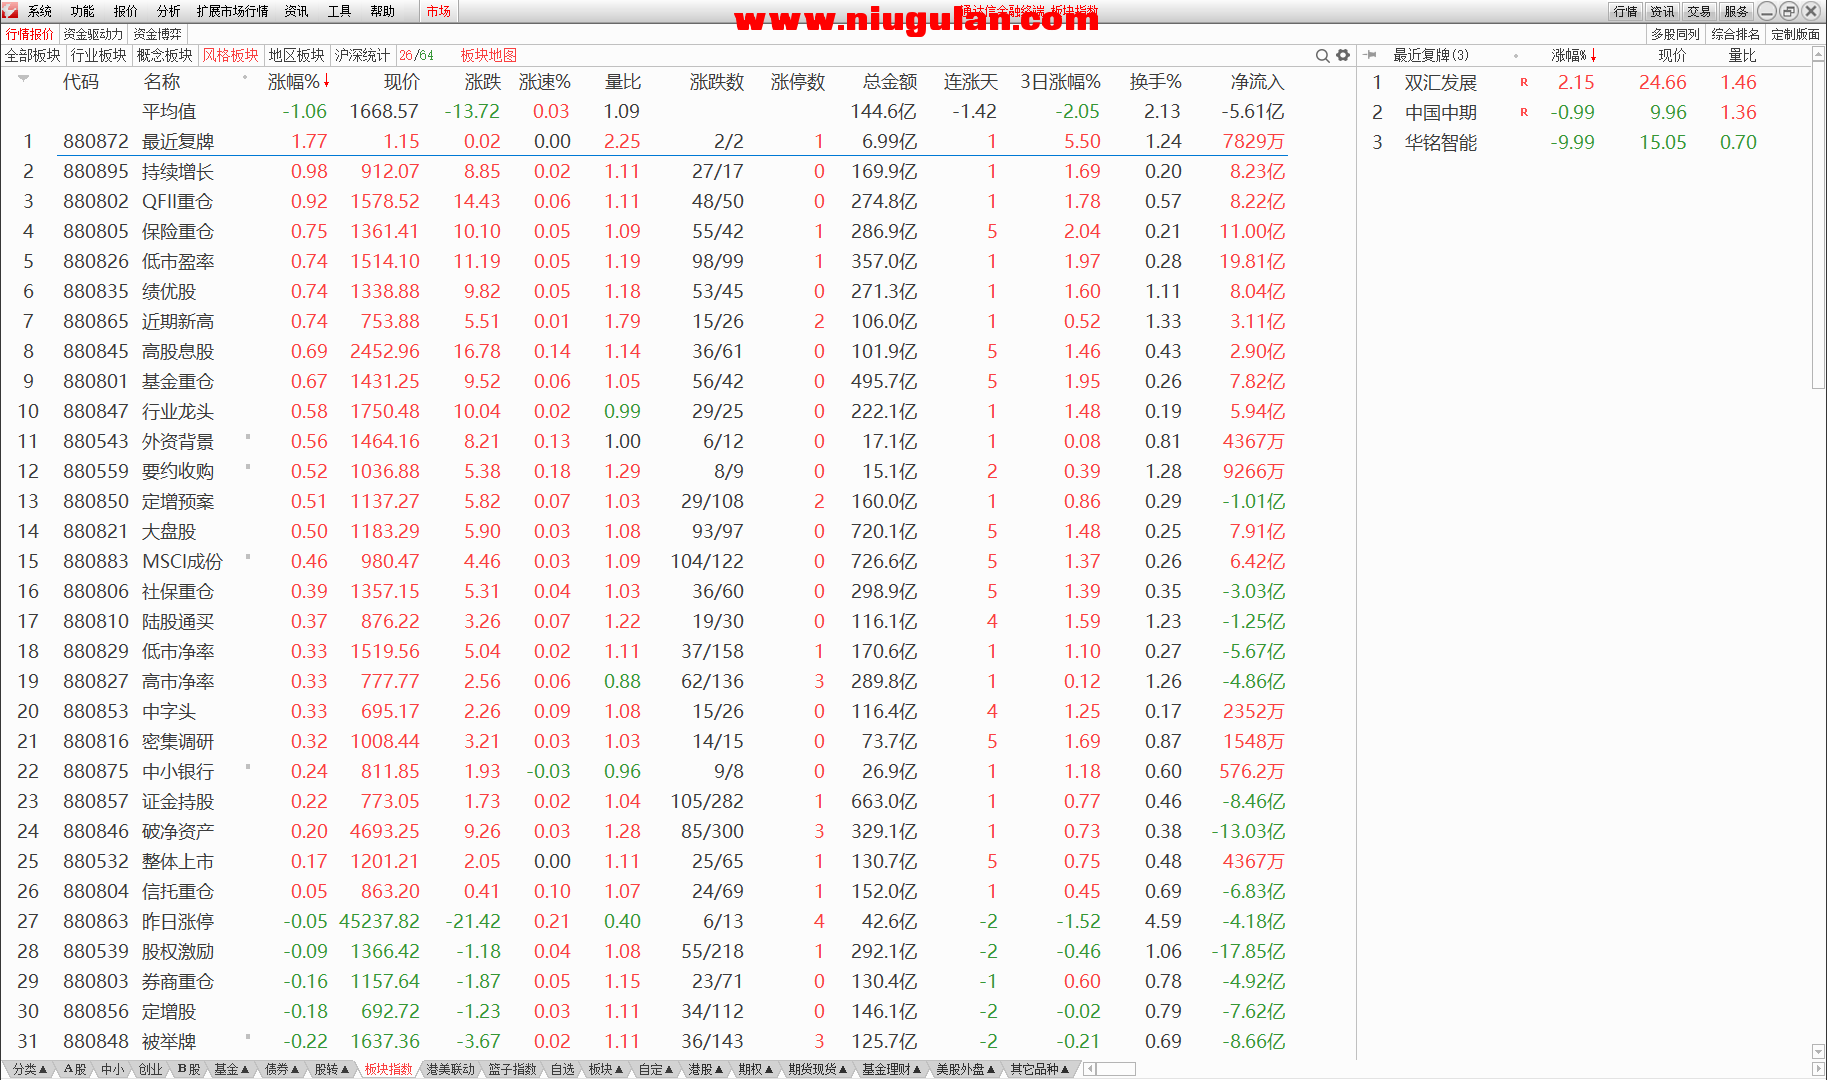Expand the 分类▲ bottom menu
This screenshot has height=1080, width=1827.
[x=30, y=1069]
